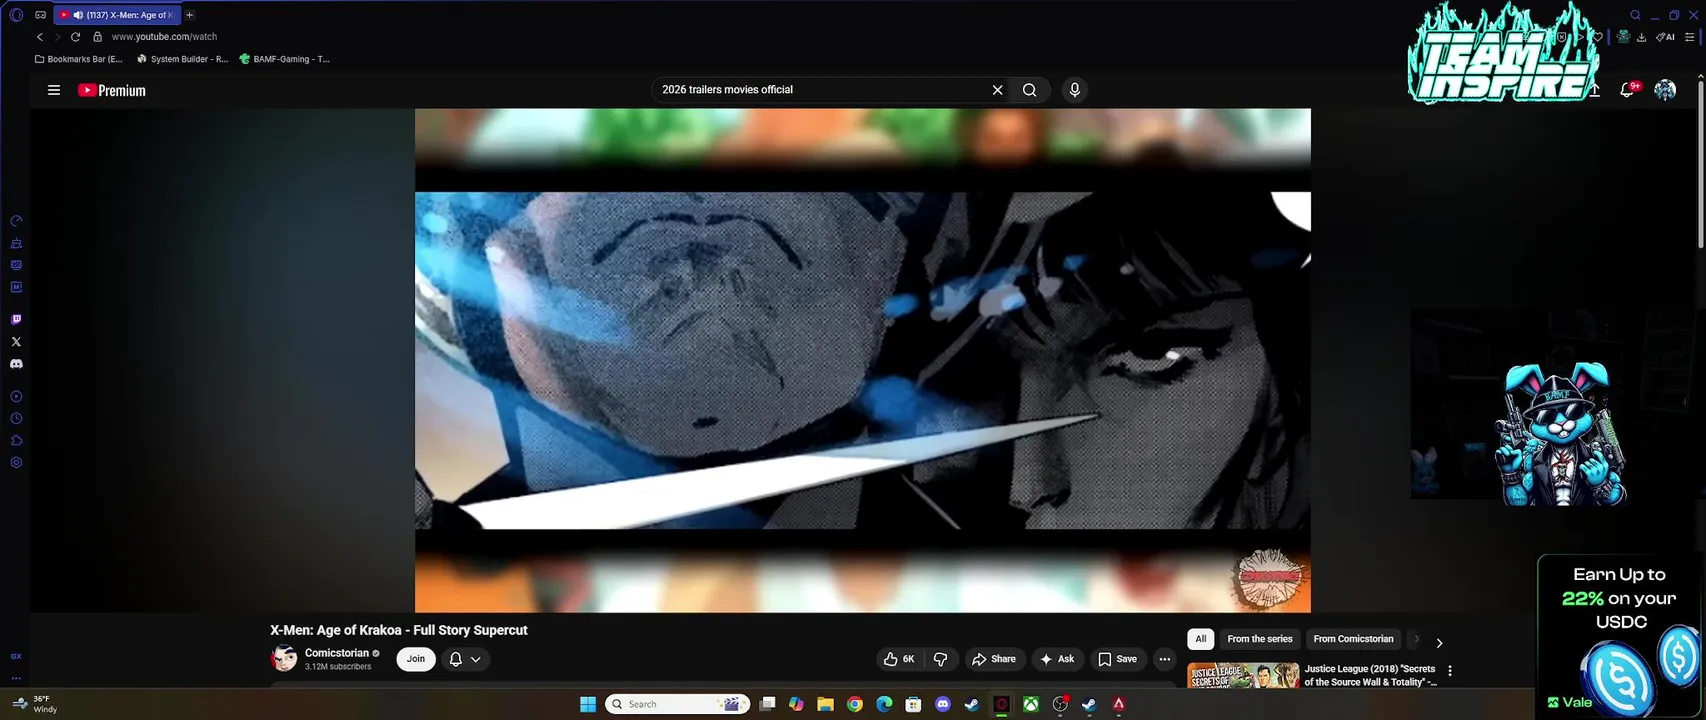Ask about this video
This screenshot has height=720, width=1706.
(x=1057, y=659)
